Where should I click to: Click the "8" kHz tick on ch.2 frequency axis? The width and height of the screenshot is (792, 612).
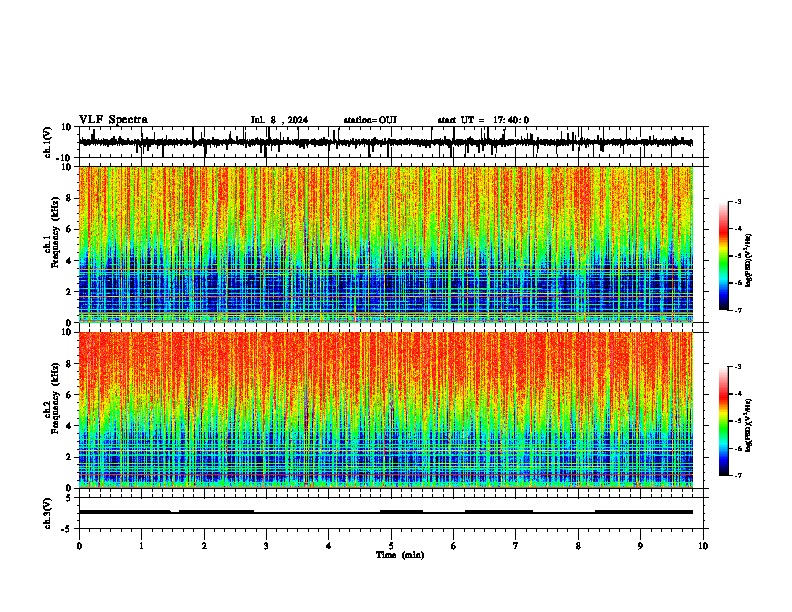click(x=68, y=364)
